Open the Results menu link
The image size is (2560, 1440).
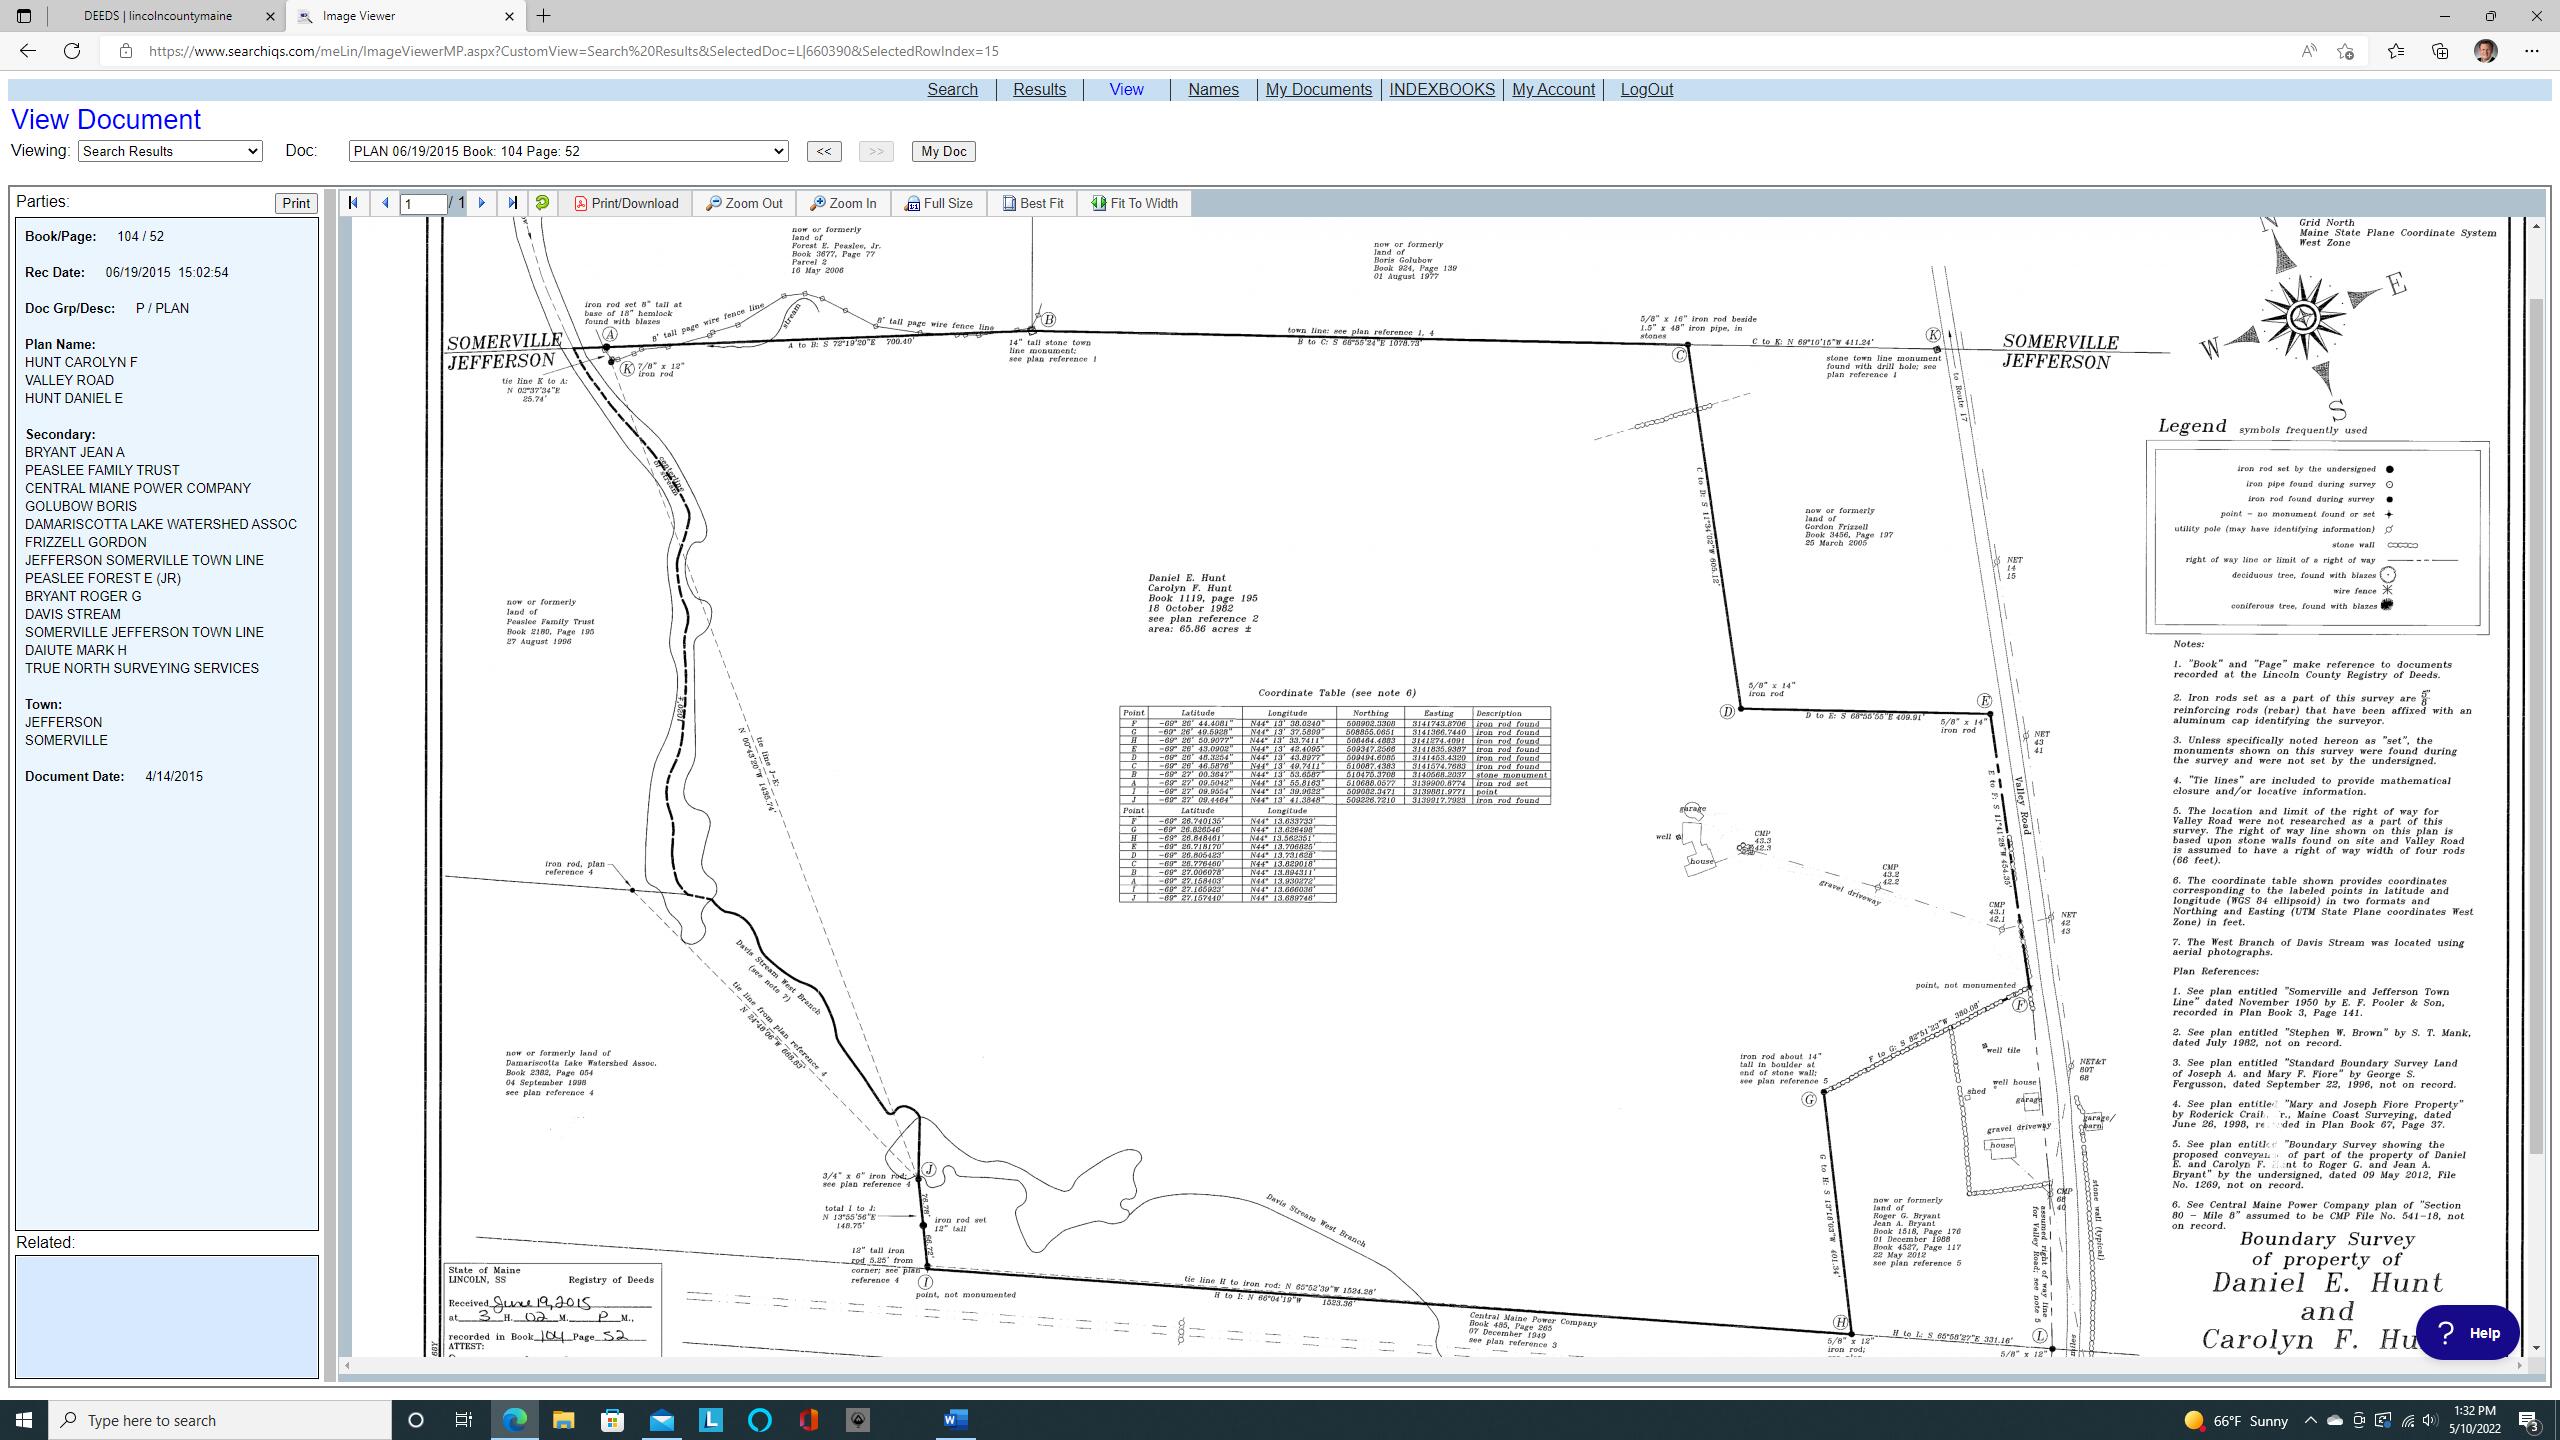point(1039,89)
